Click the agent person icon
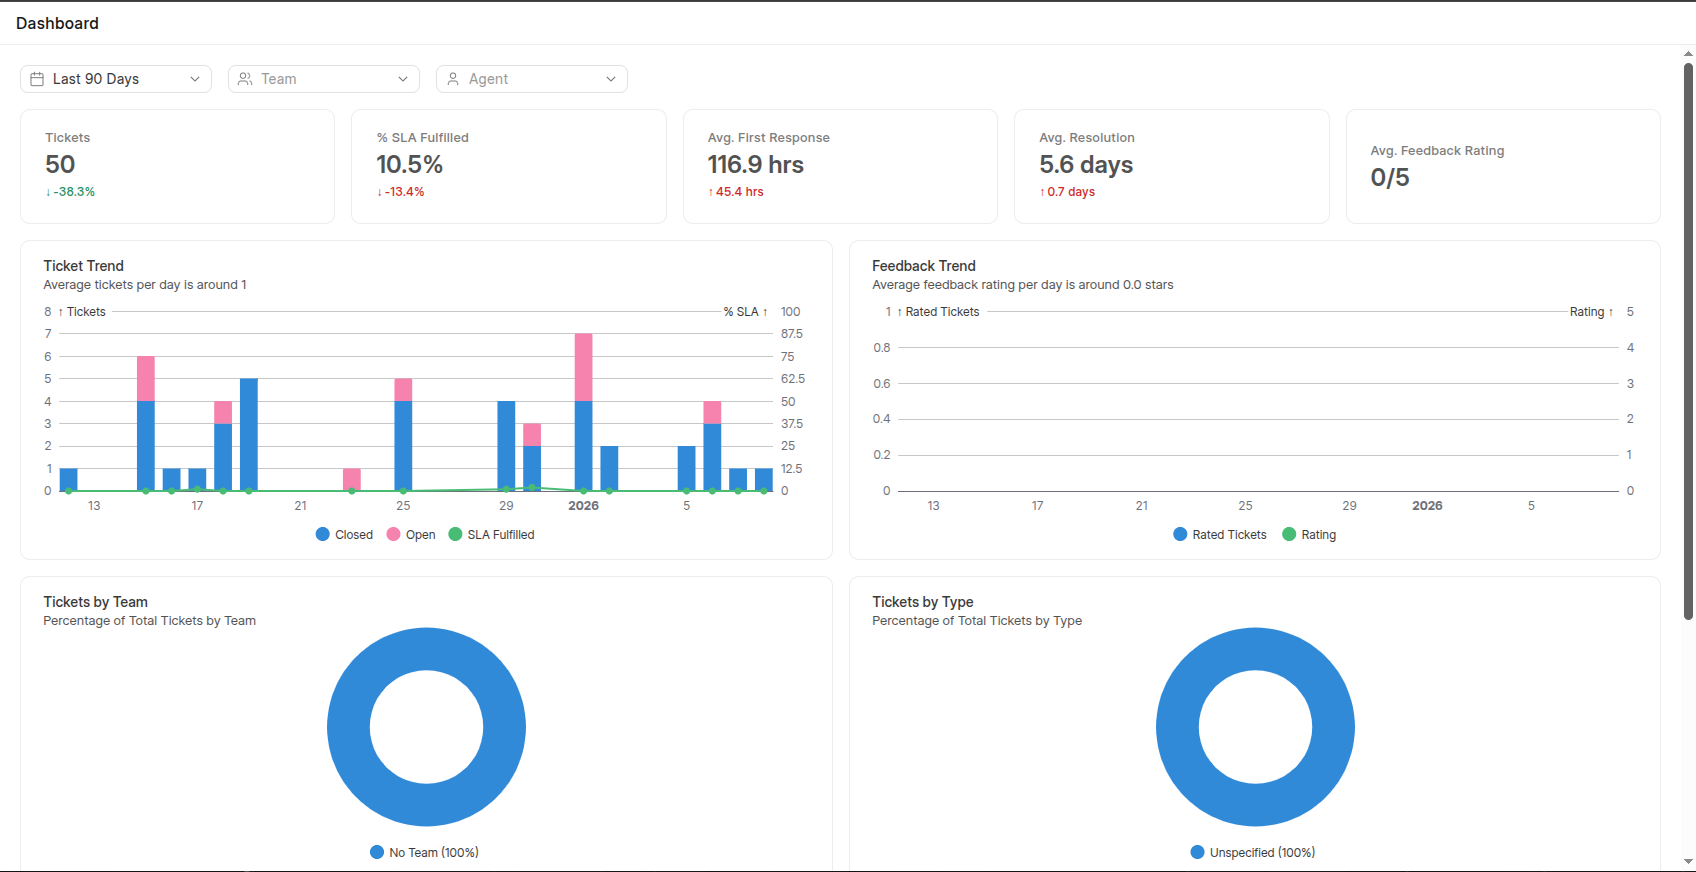1696x872 pixels. pyautogui.click(x=453, y=79)
